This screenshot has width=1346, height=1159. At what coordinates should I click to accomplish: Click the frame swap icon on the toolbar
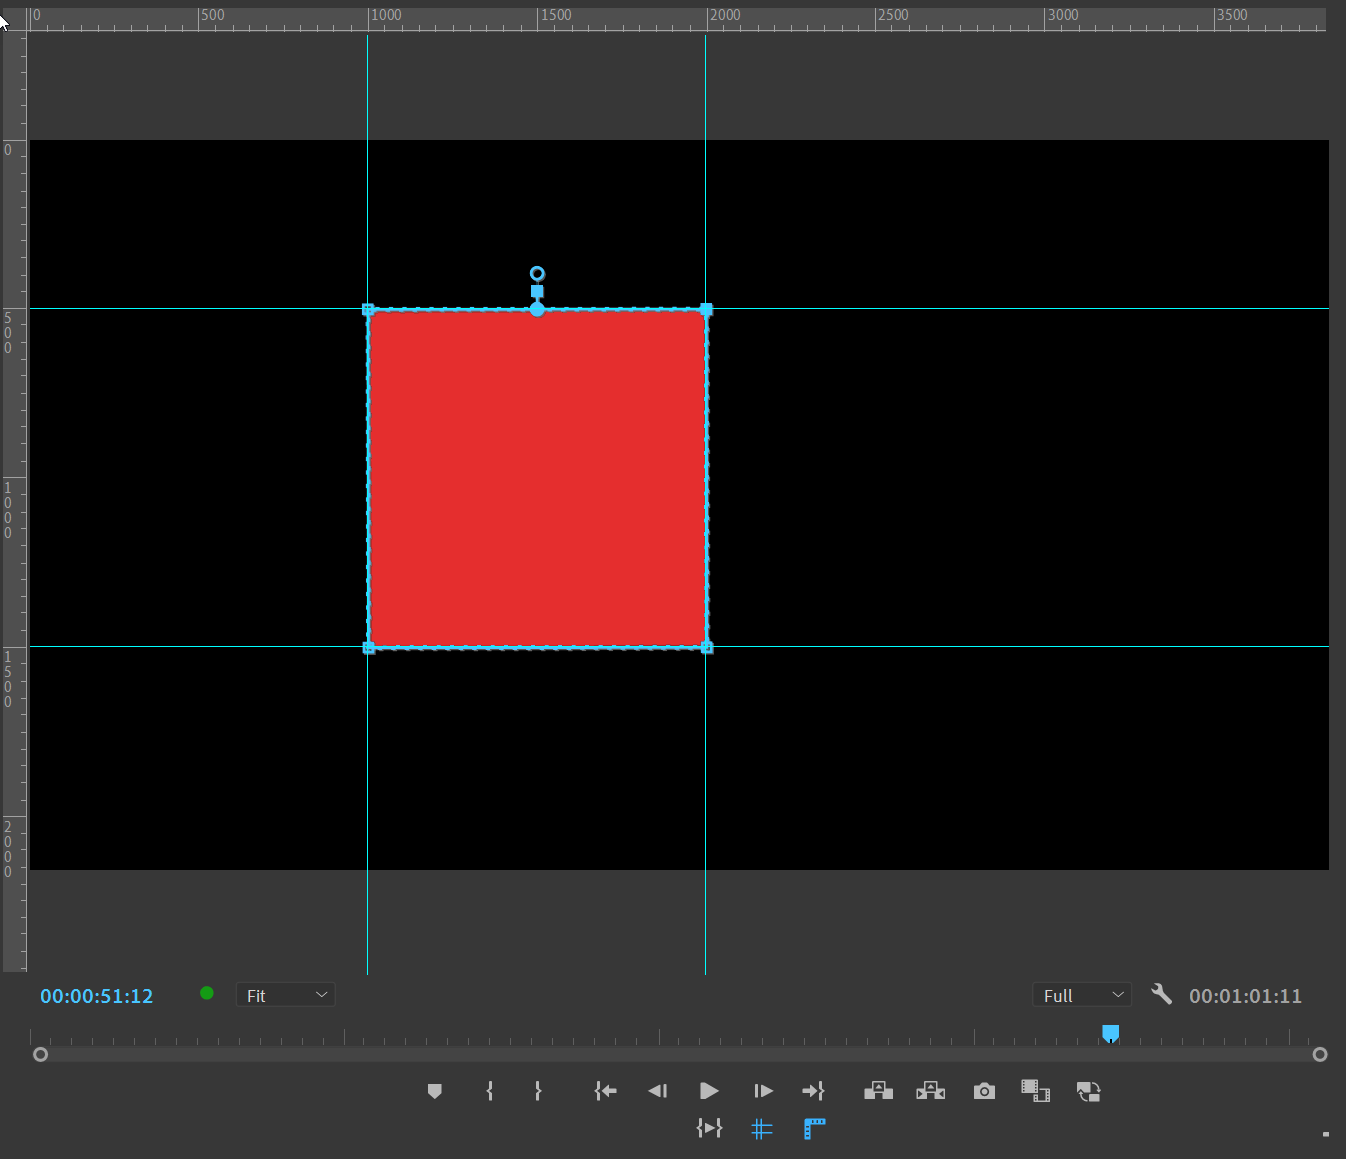tap(1089, 1091)
